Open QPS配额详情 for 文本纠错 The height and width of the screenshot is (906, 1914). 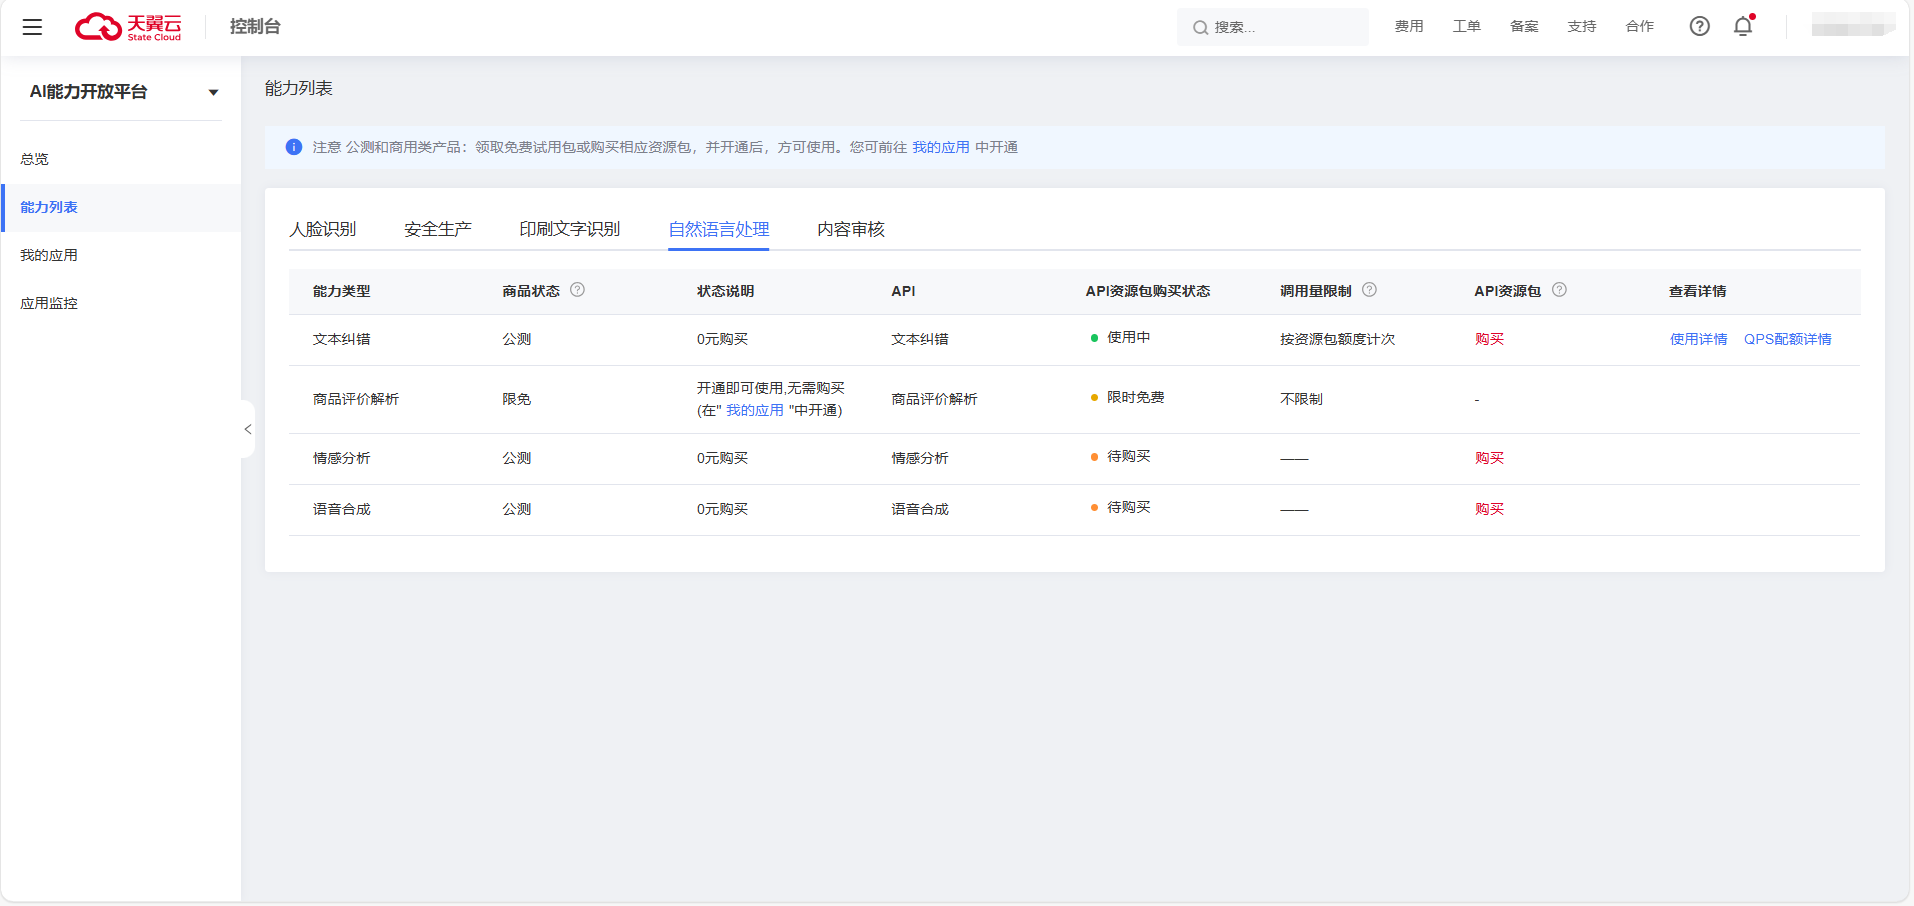[1788, 339]
